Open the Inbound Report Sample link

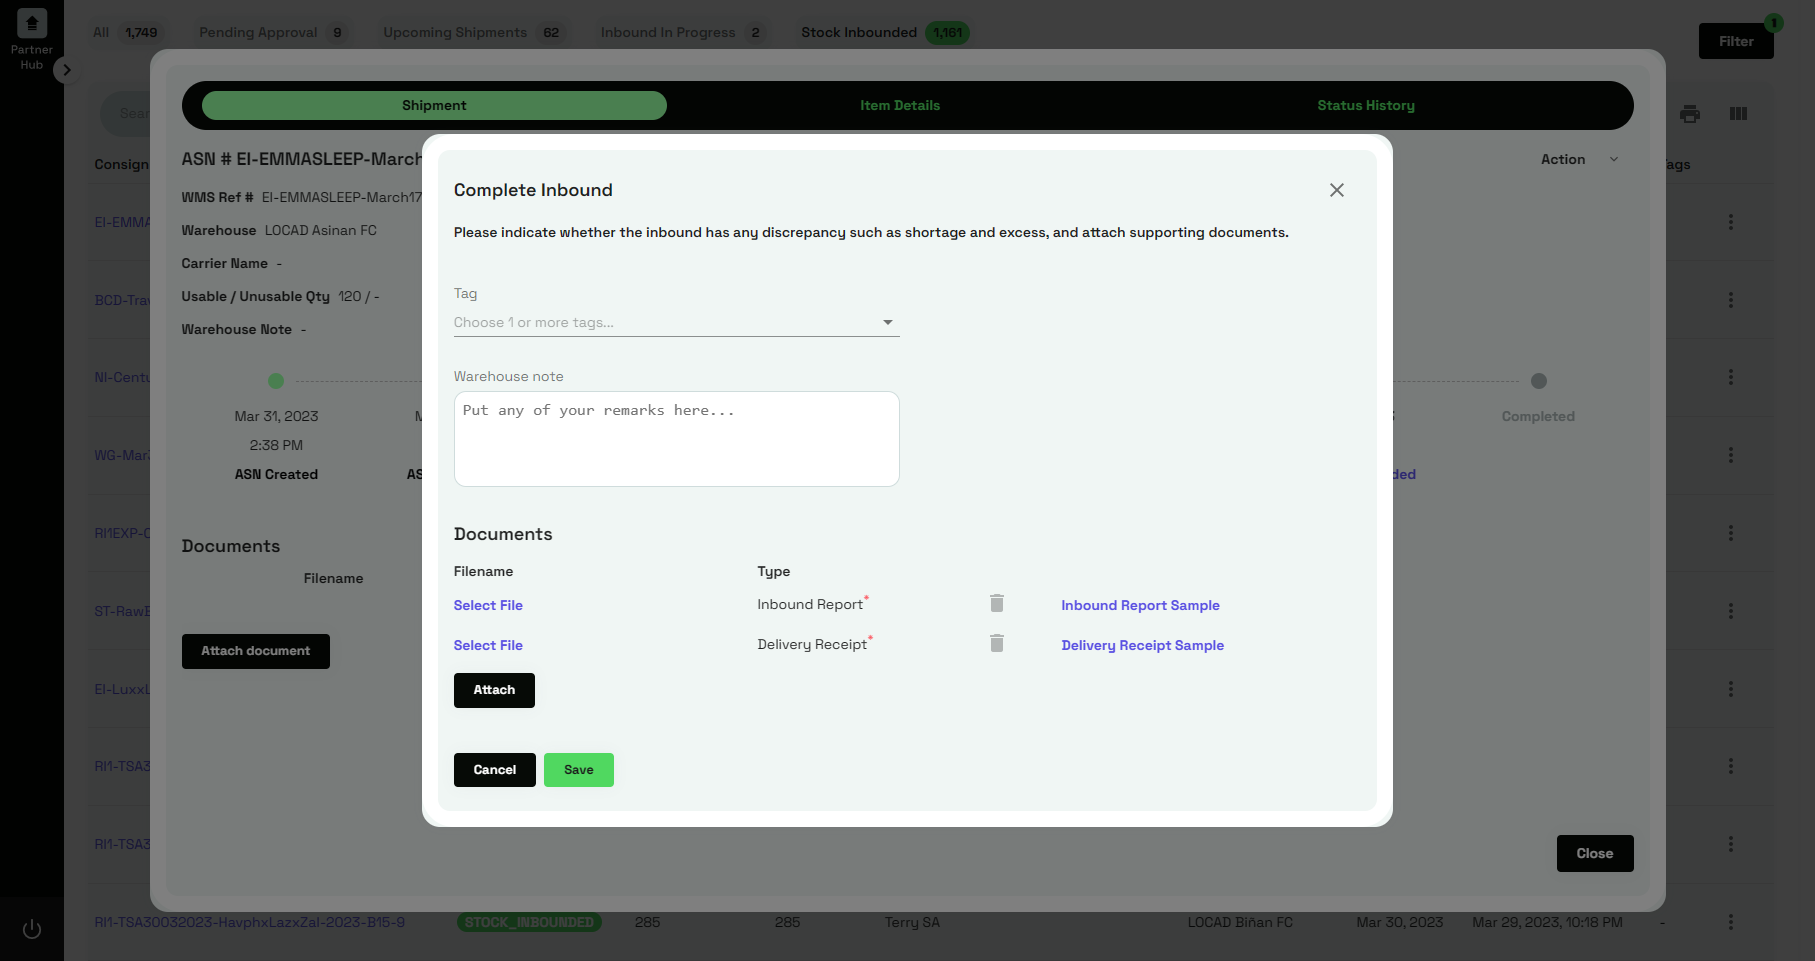coord(1140,605)
